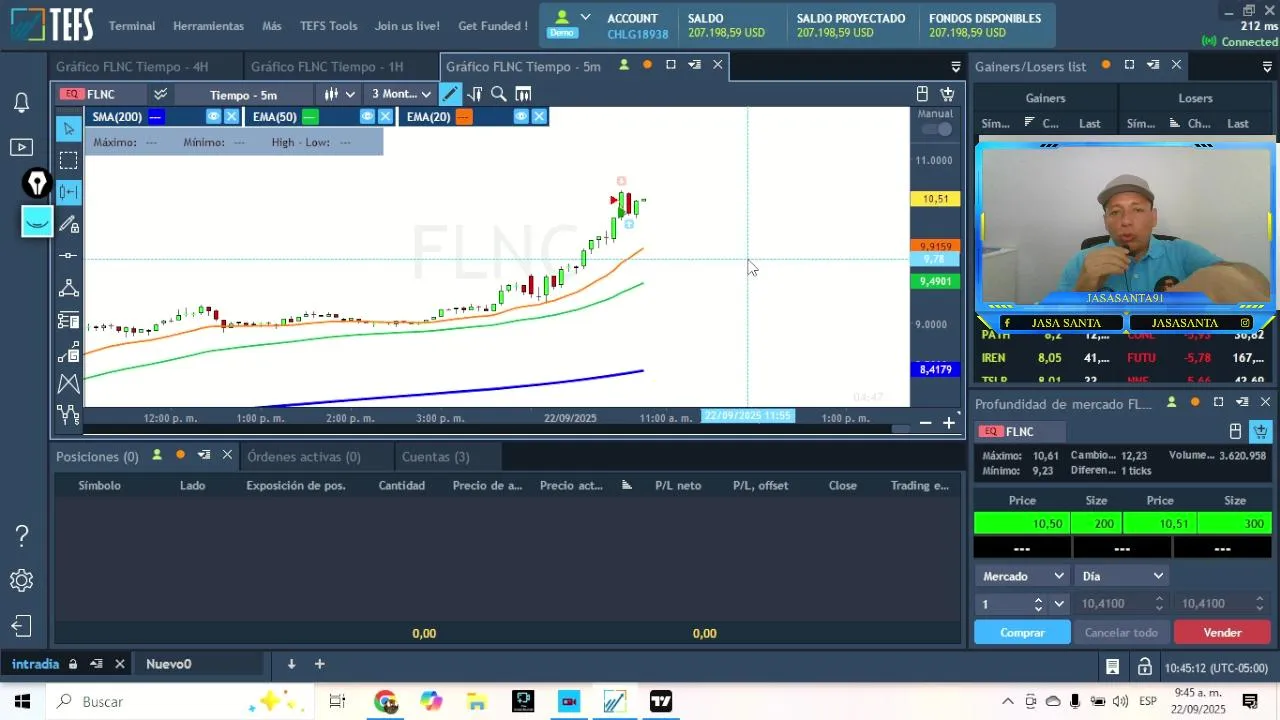This screenshot has height=720, width=1280.
Task: Select the Elliott wave tool
Action: click(68, 414)
